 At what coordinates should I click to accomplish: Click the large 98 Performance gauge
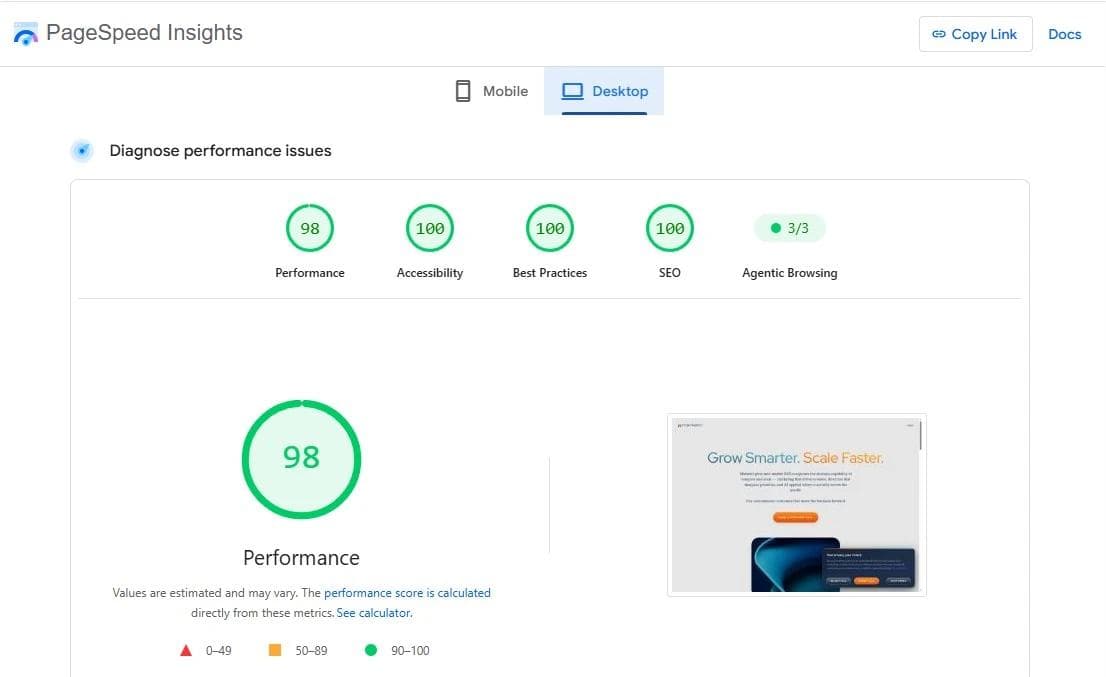point(301,459)
